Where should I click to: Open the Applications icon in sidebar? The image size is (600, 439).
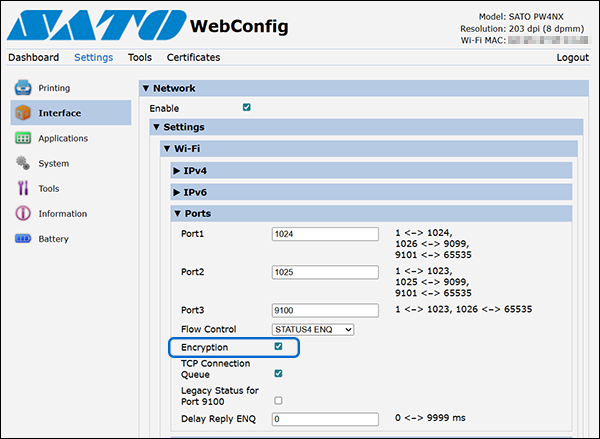tap(23, 138)
